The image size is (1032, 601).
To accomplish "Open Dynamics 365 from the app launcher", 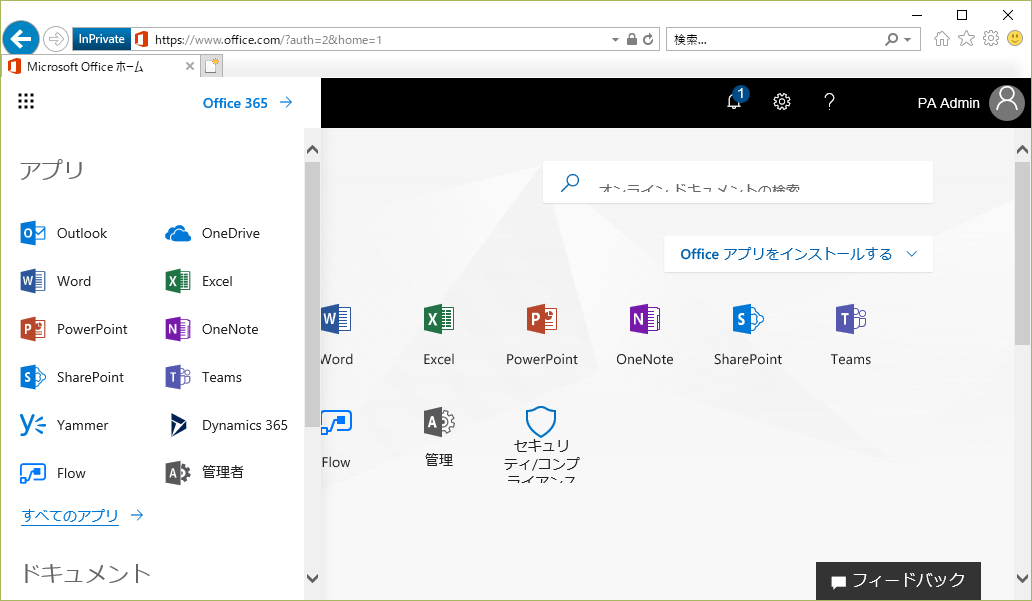I will [x=226, y=425].
